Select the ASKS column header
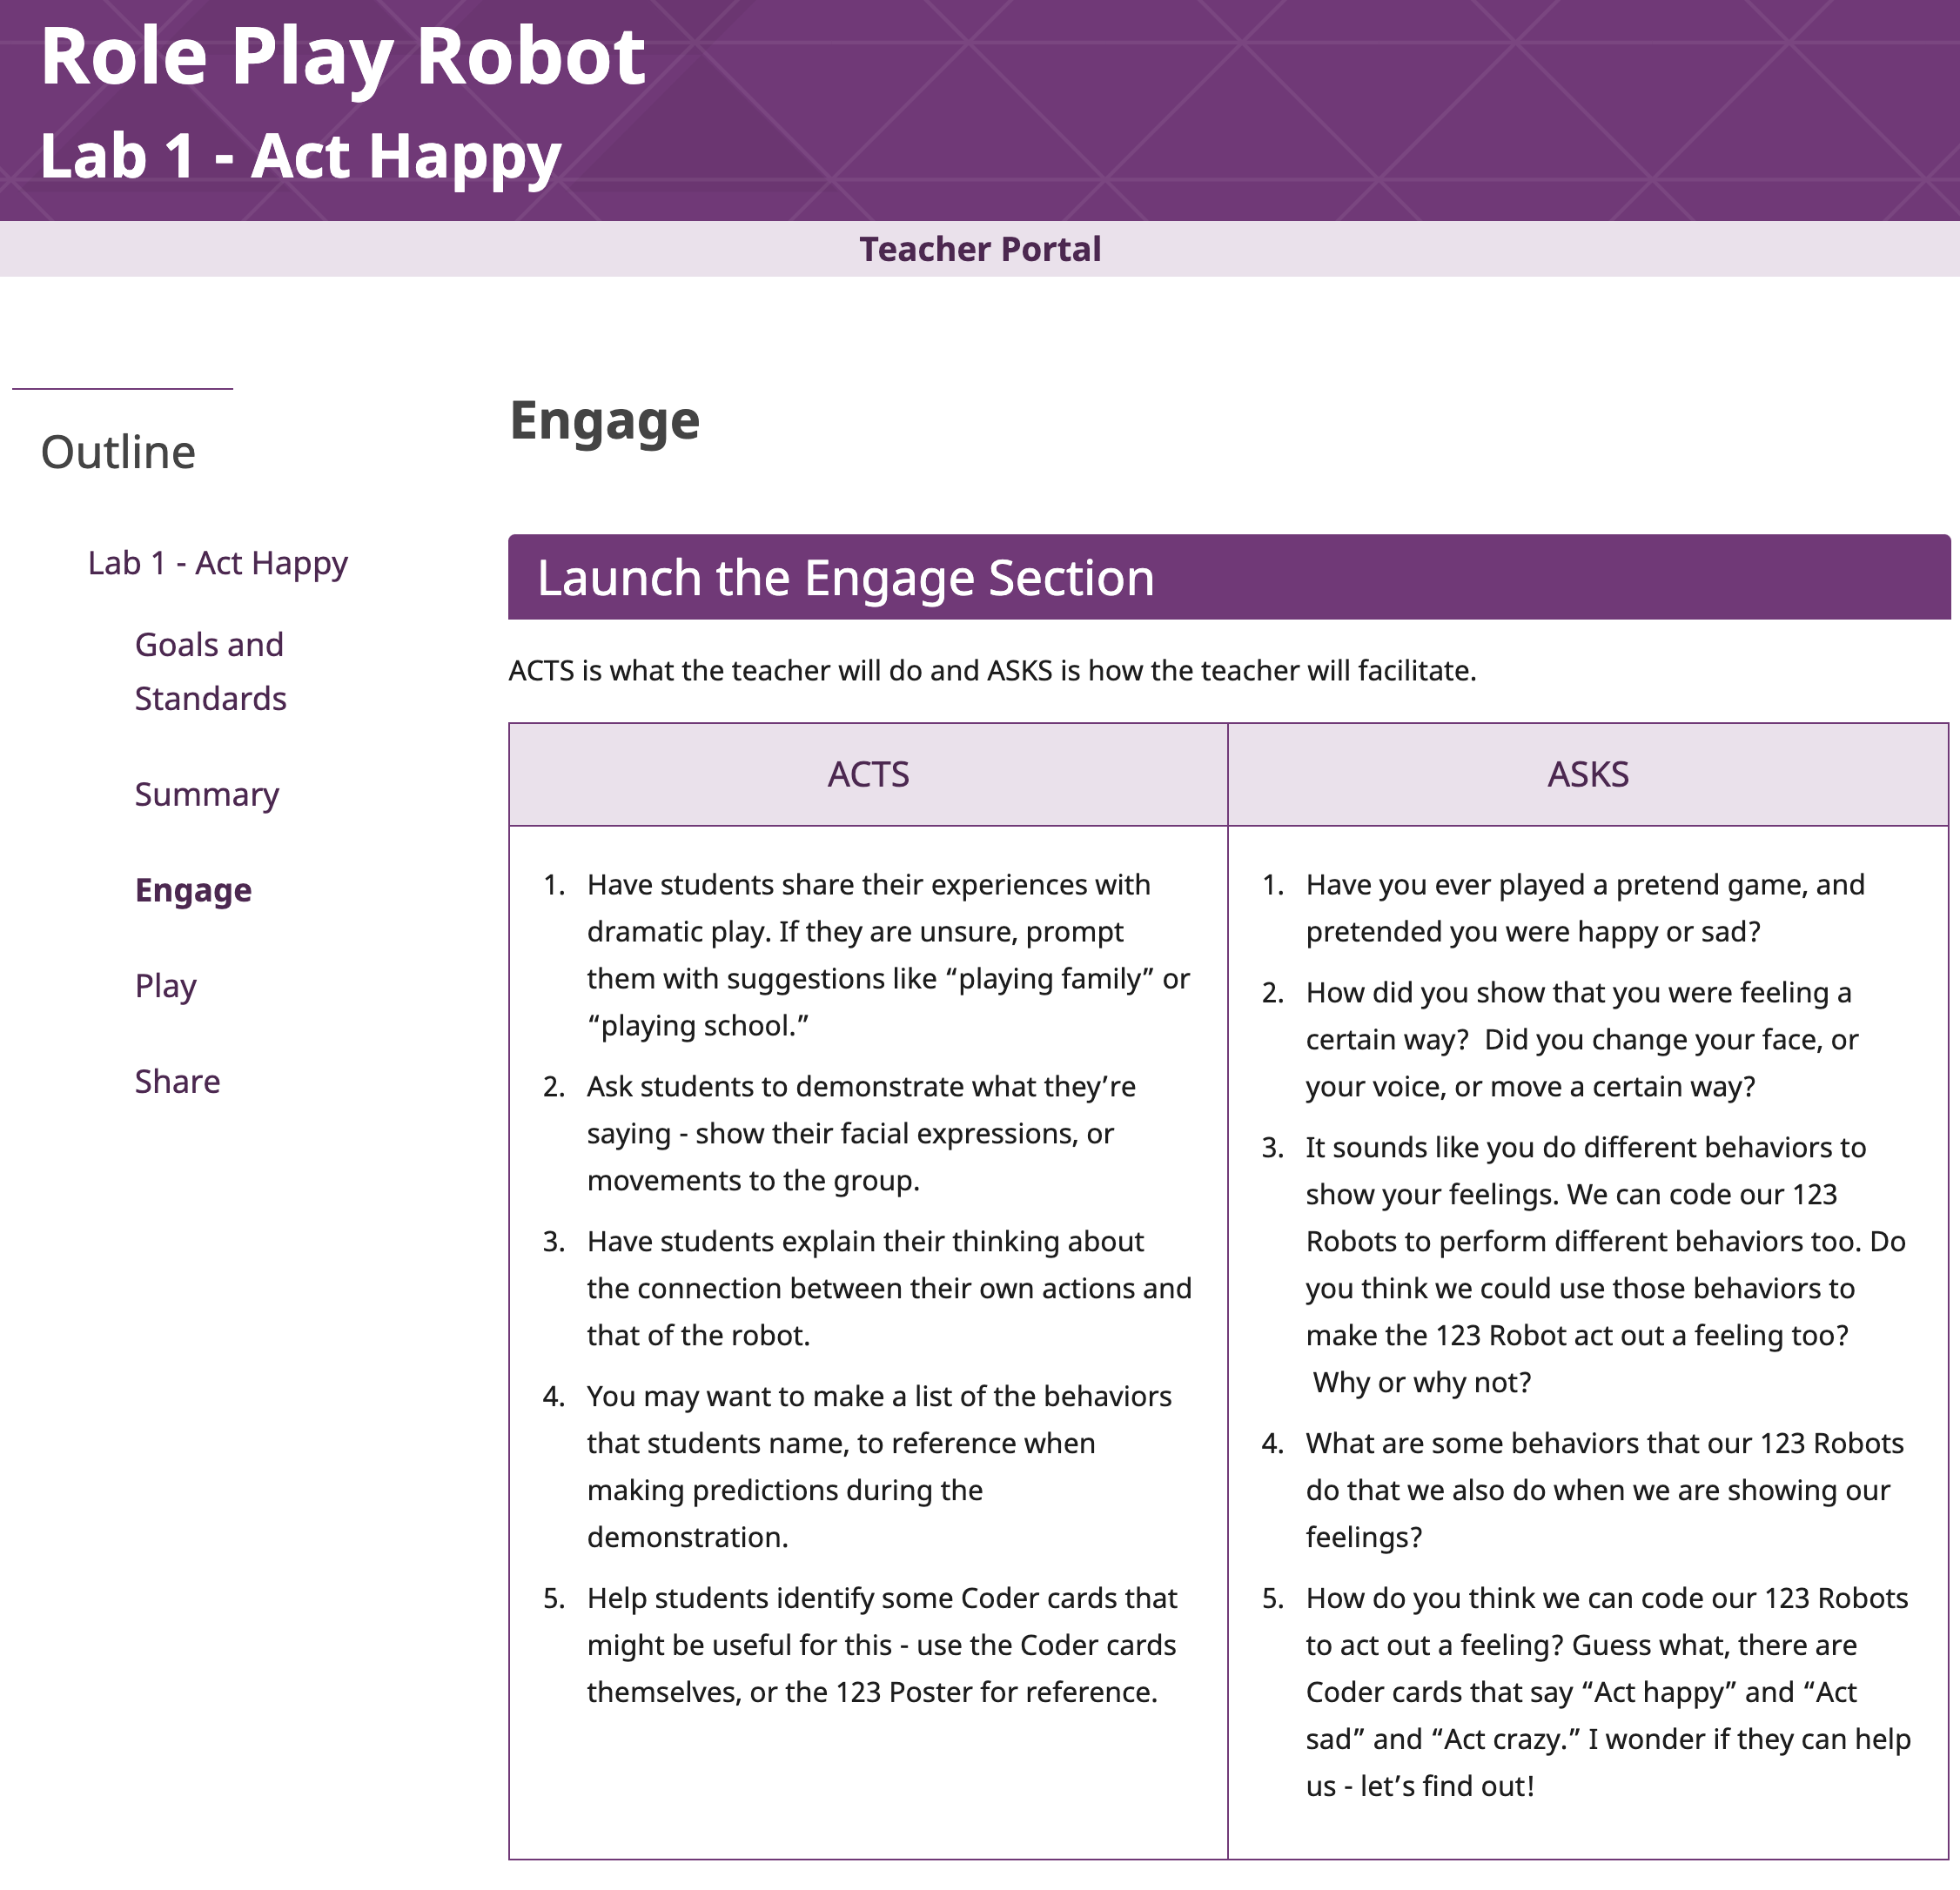Viewport: 1960px width, 1890px height. coord(1591,773)
